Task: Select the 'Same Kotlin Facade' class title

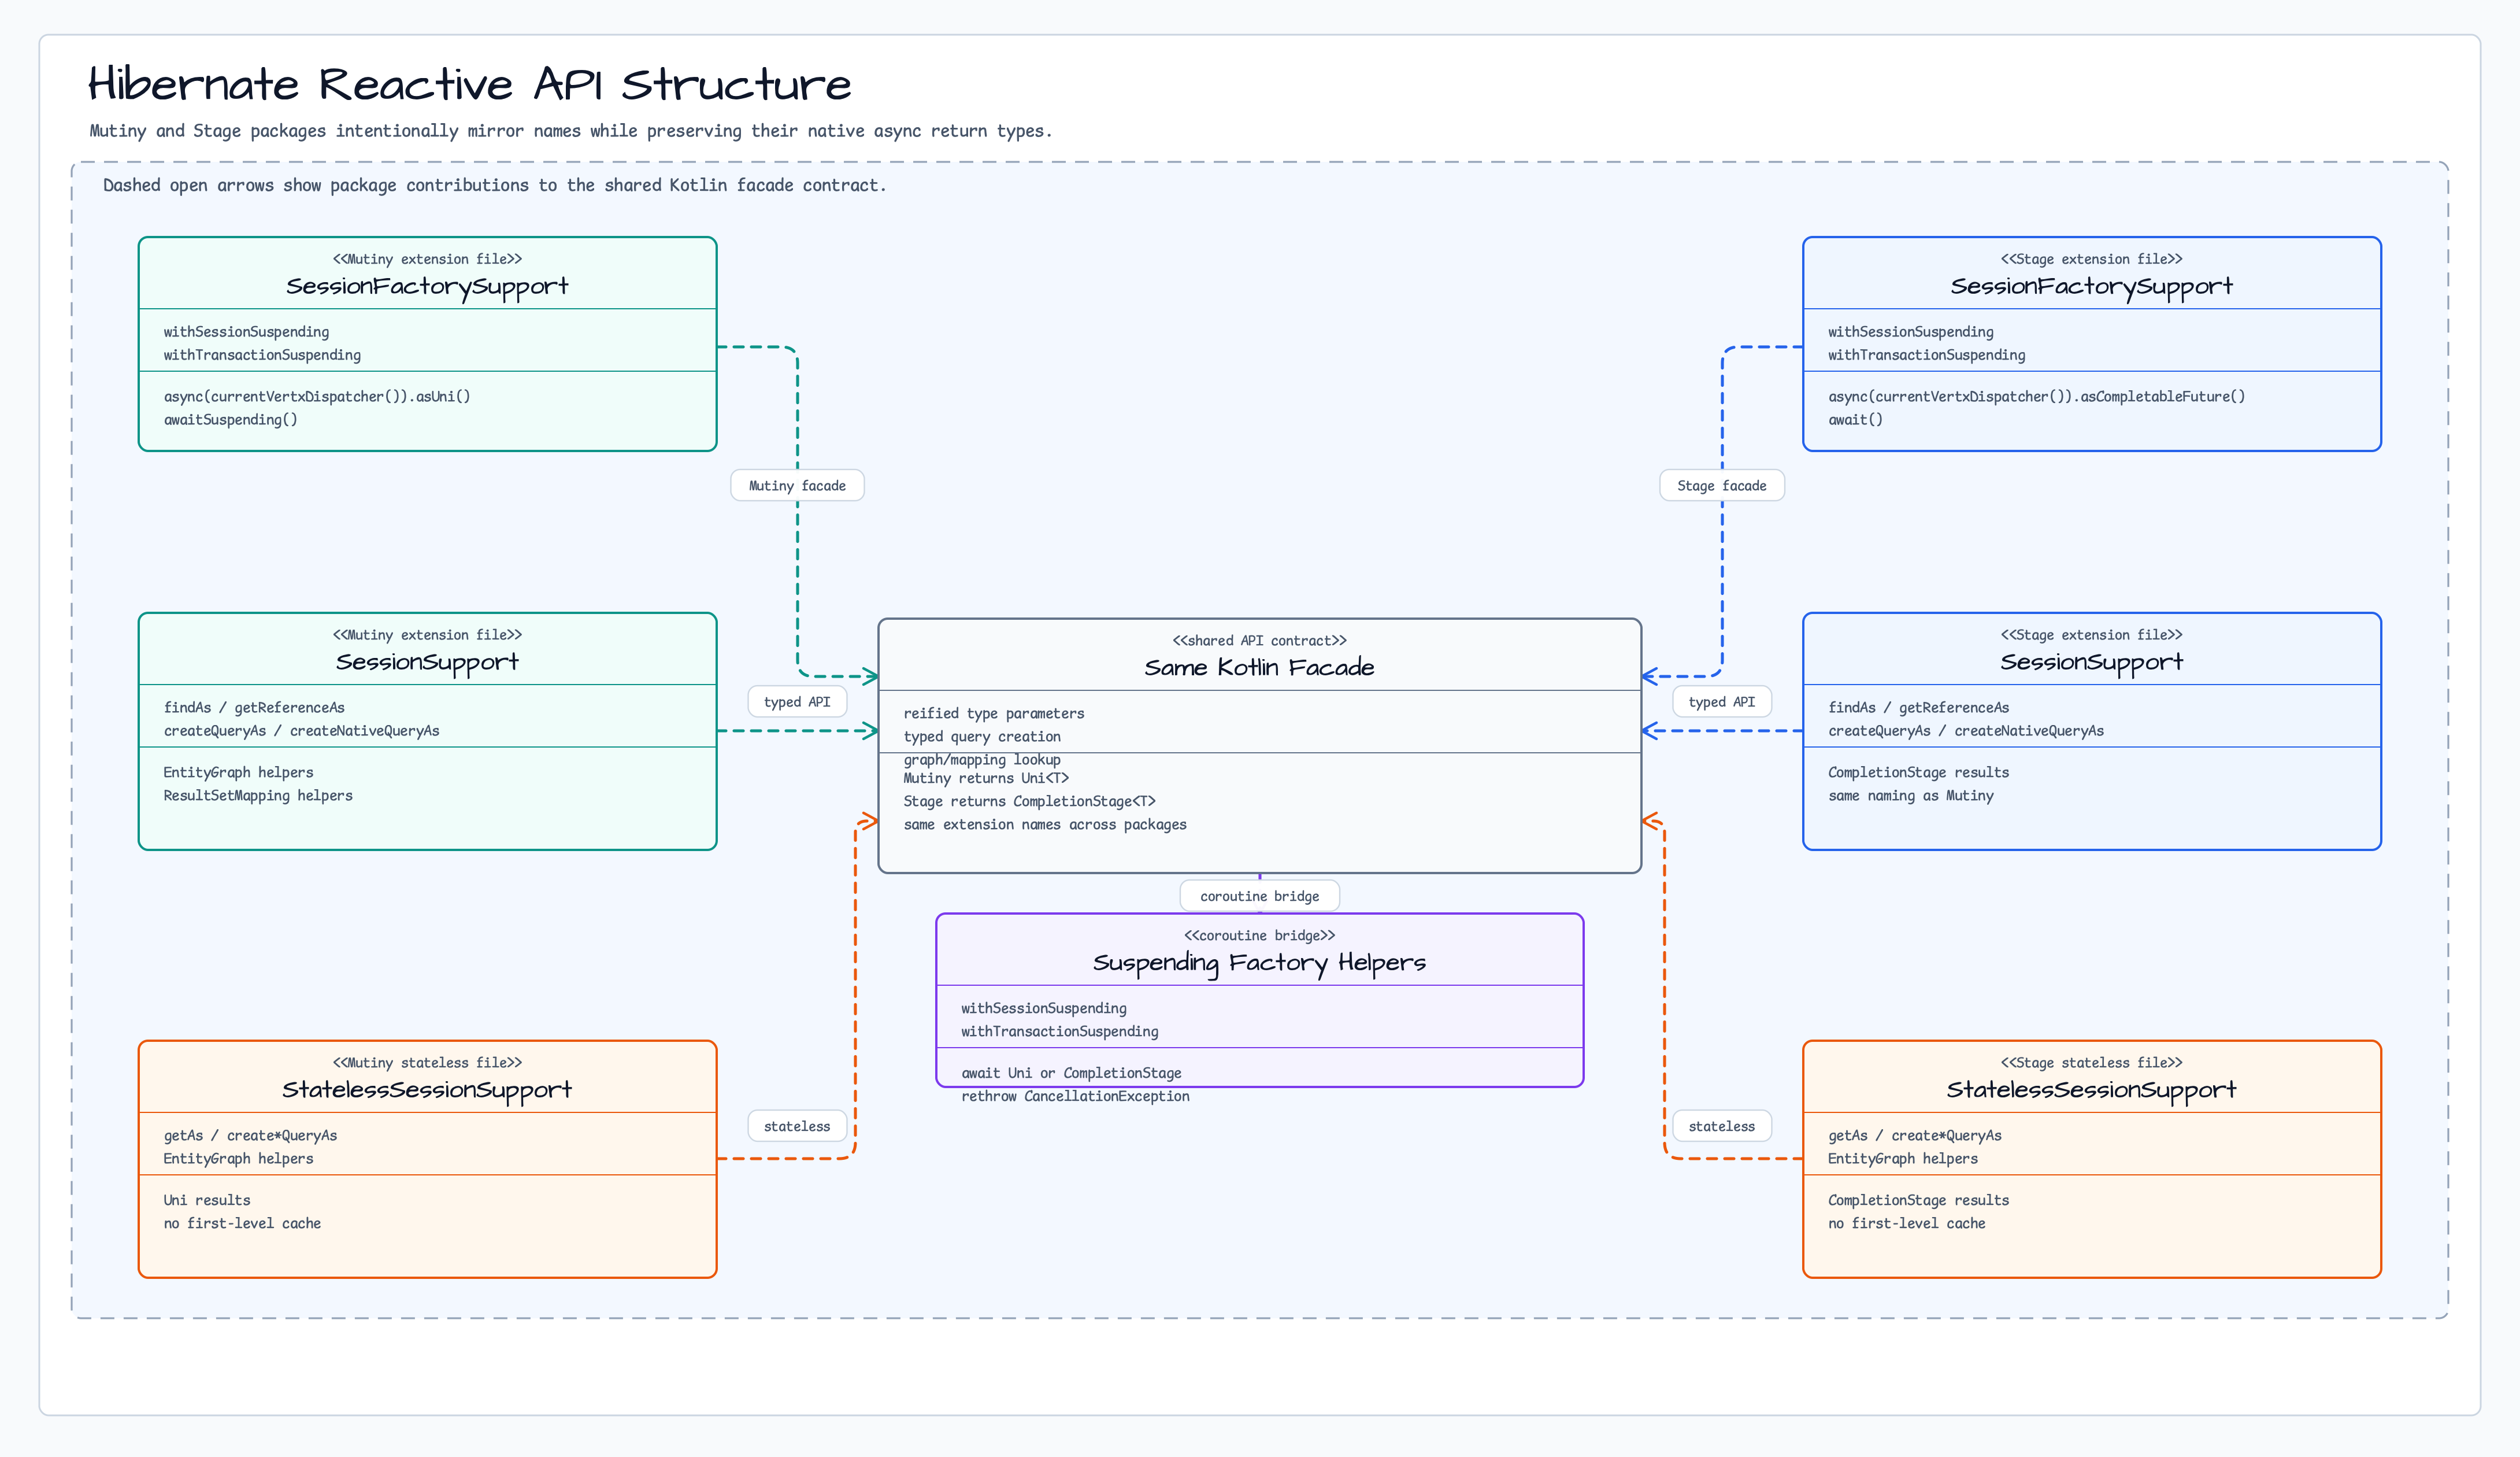Action: tap(1259, 667)
